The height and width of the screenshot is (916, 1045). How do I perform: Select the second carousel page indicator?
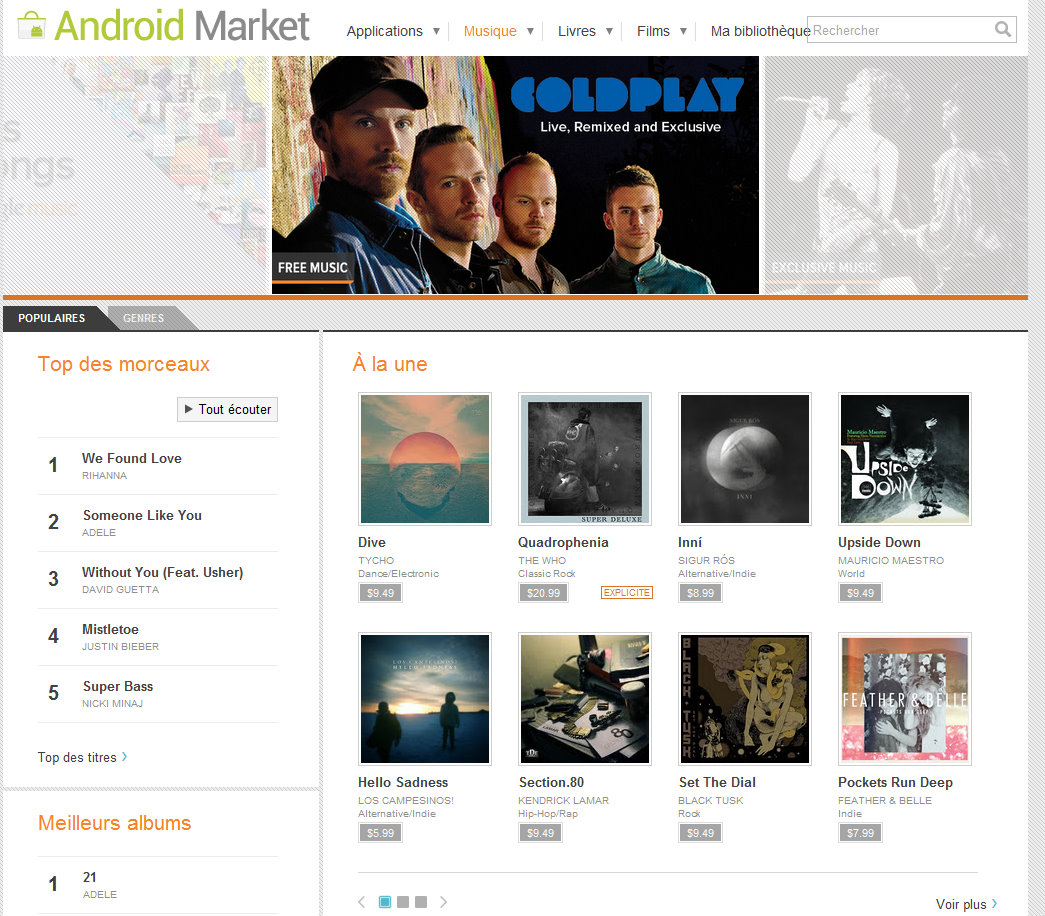pyautogui.click(x=403, y=902)
